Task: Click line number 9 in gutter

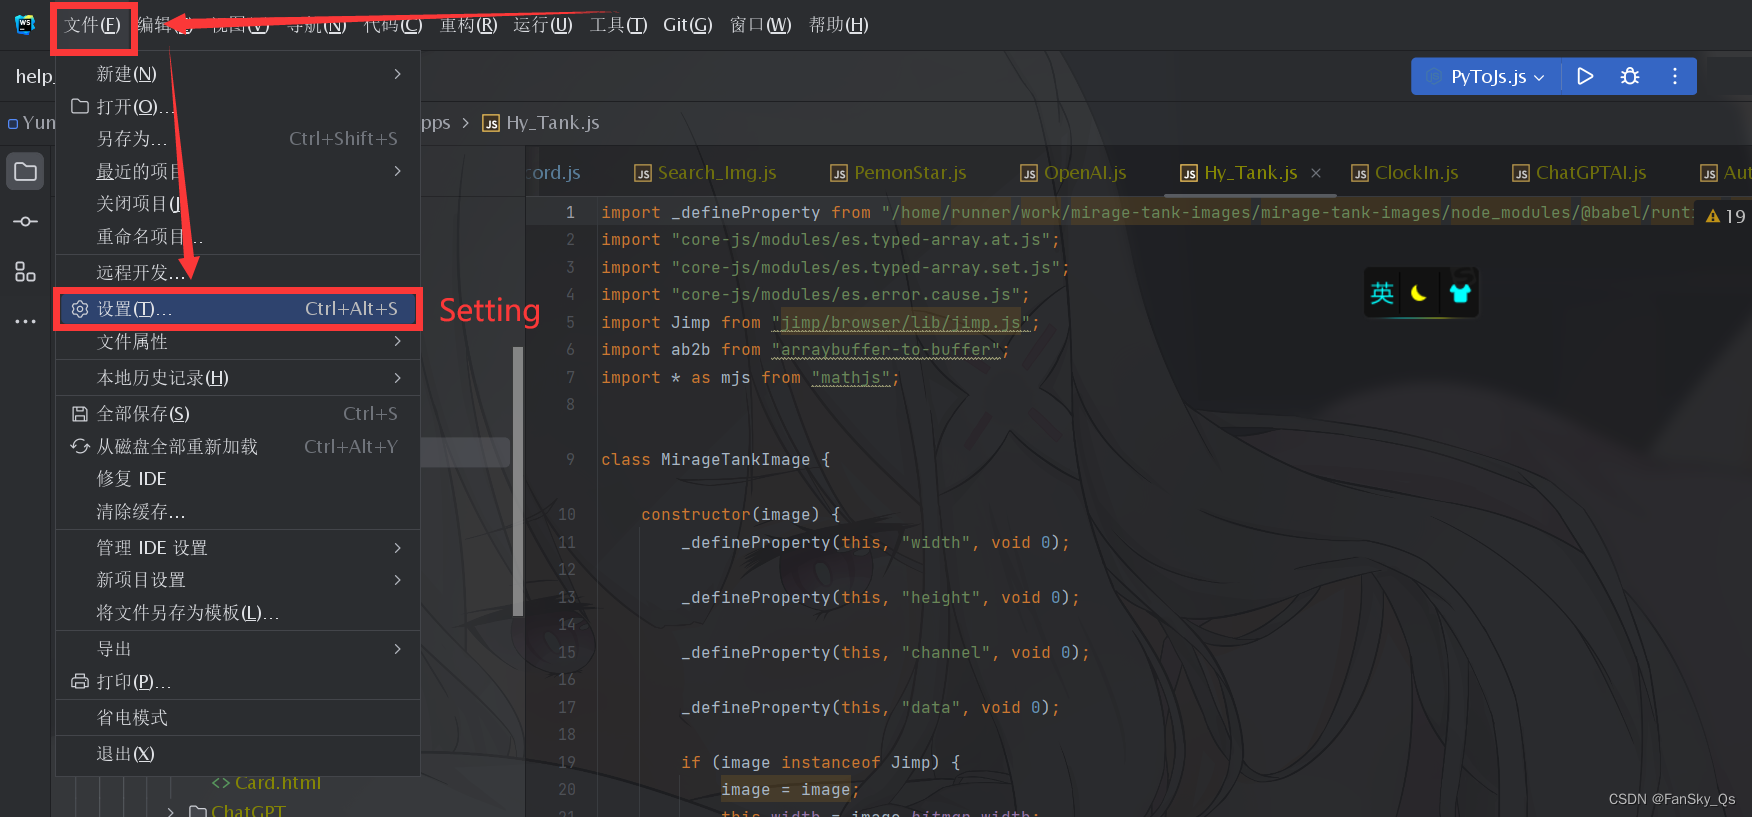Action: 570,459
